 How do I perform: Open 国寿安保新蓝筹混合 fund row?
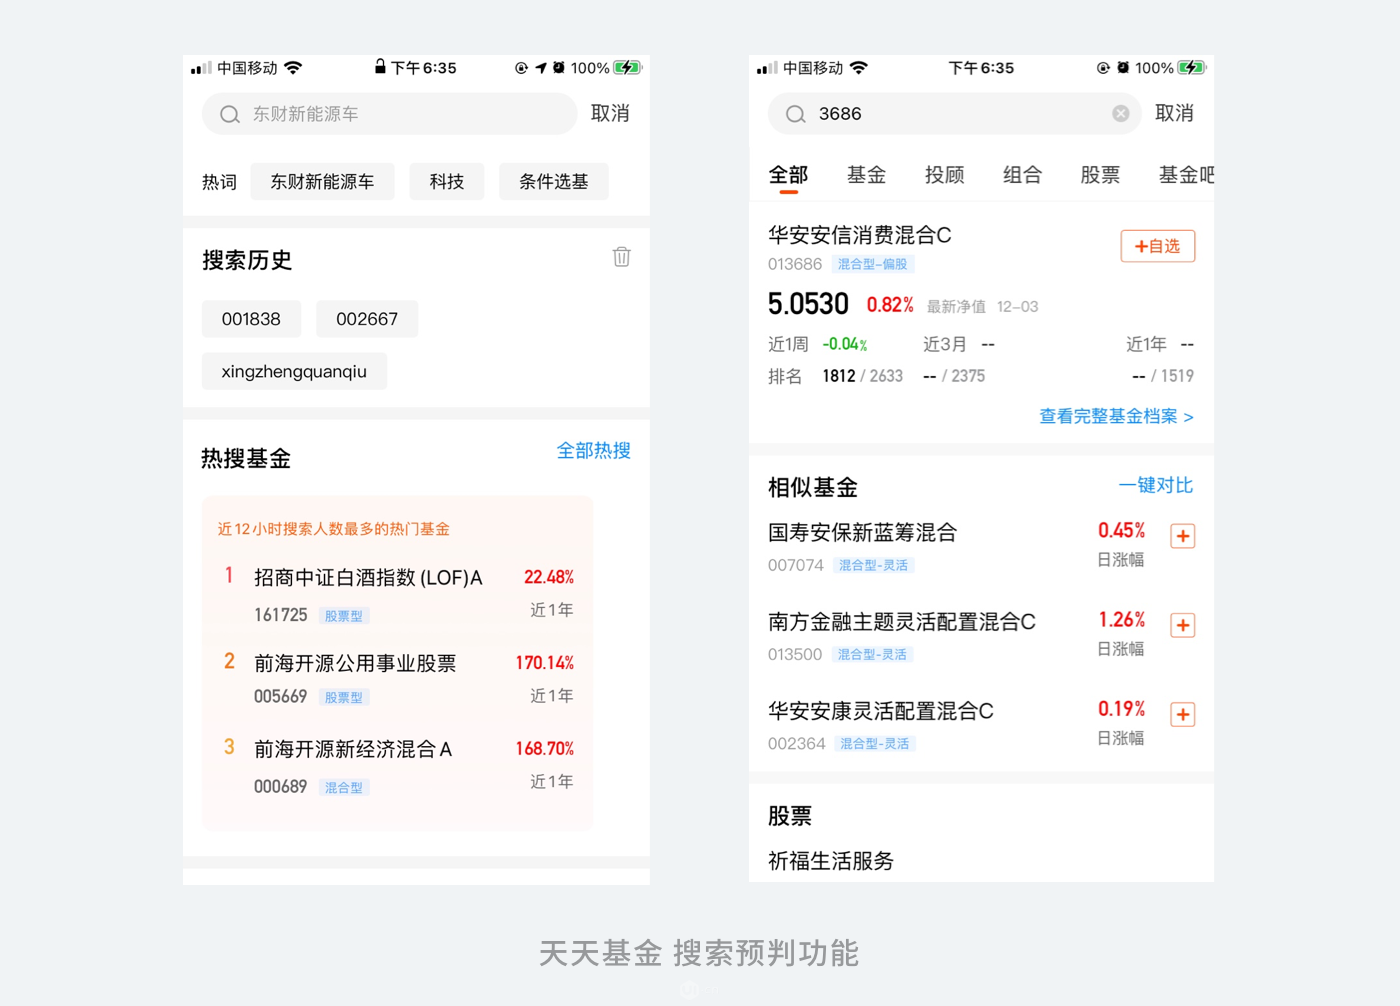[x=981, y=546]
